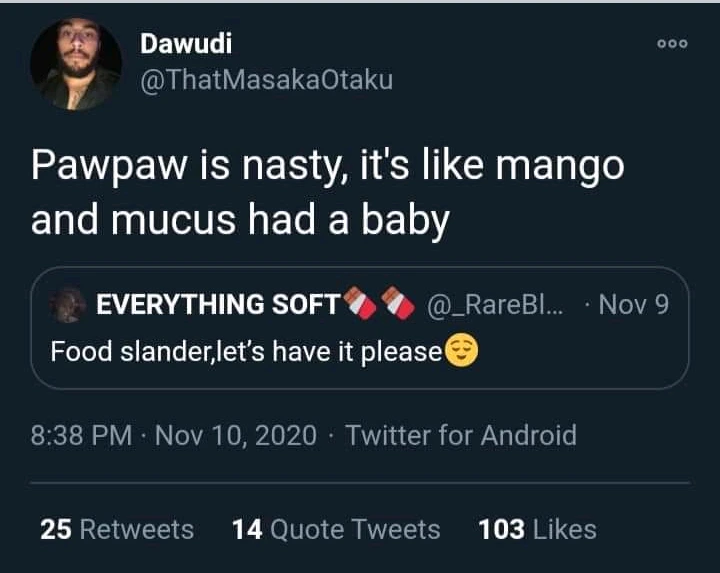Open Dawudi's profile picture

click(76, 63)
